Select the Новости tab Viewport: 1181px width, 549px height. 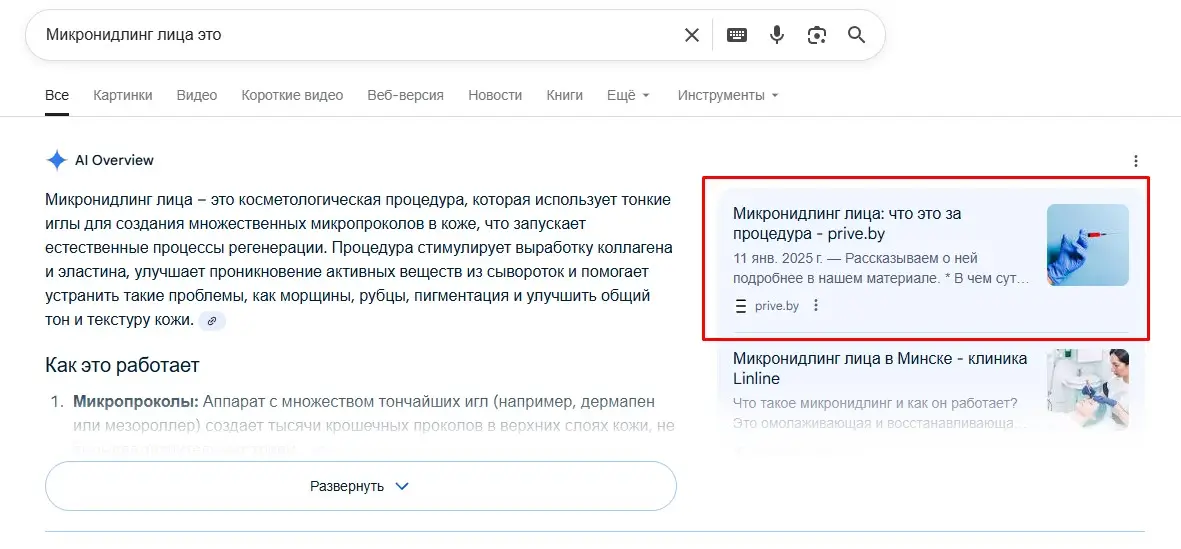[495, 95]
